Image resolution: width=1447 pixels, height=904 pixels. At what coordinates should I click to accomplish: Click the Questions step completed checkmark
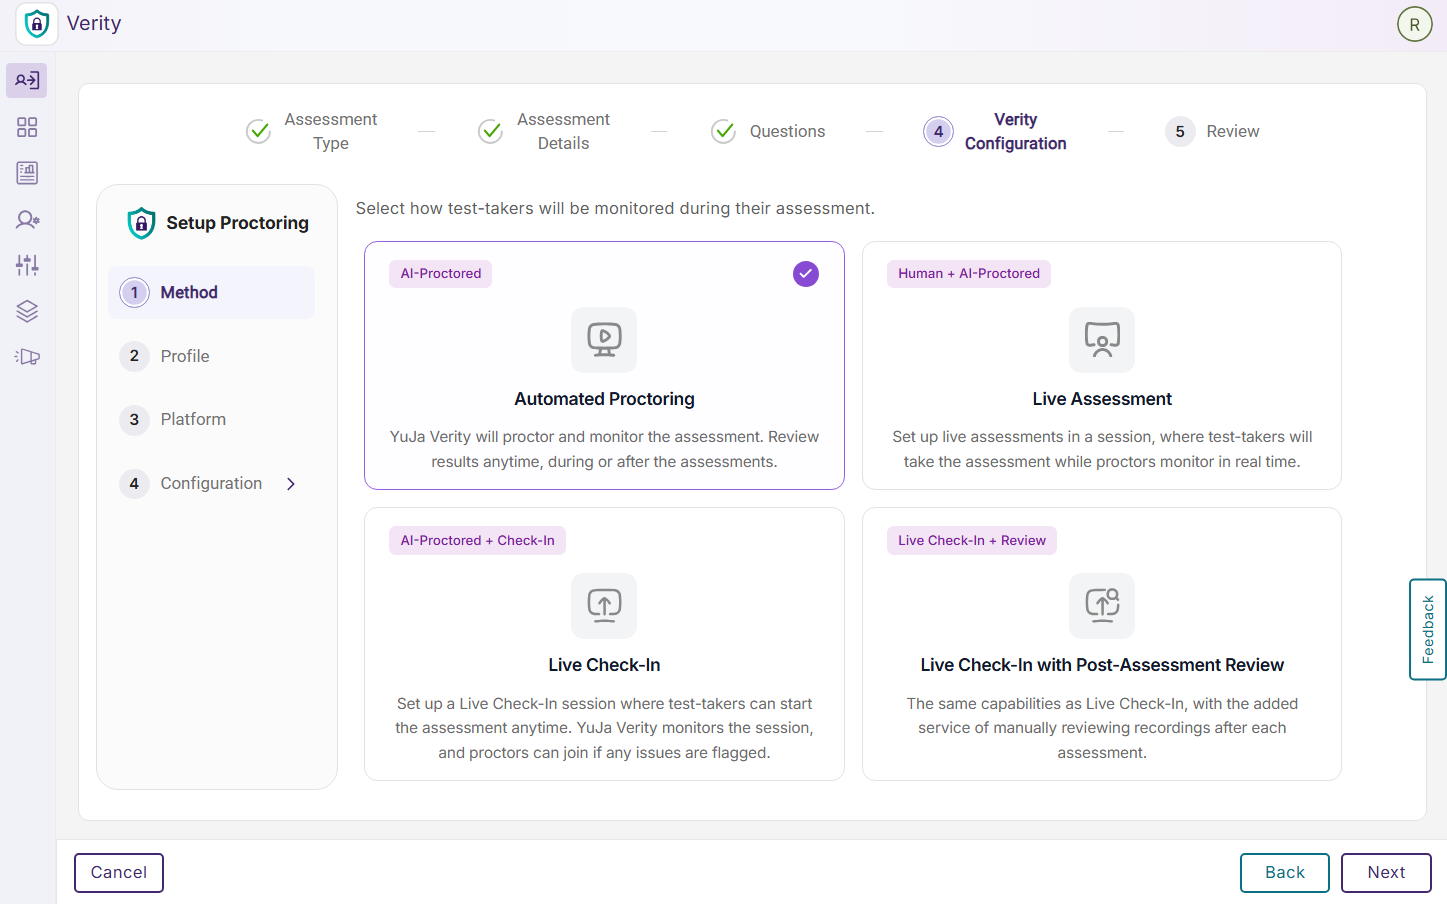(x=724, y=131)
